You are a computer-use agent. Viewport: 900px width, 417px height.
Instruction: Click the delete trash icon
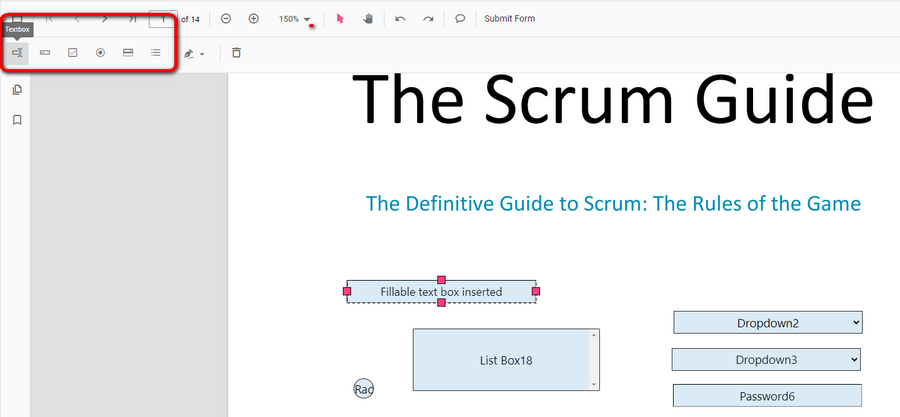tap(236, 53)
